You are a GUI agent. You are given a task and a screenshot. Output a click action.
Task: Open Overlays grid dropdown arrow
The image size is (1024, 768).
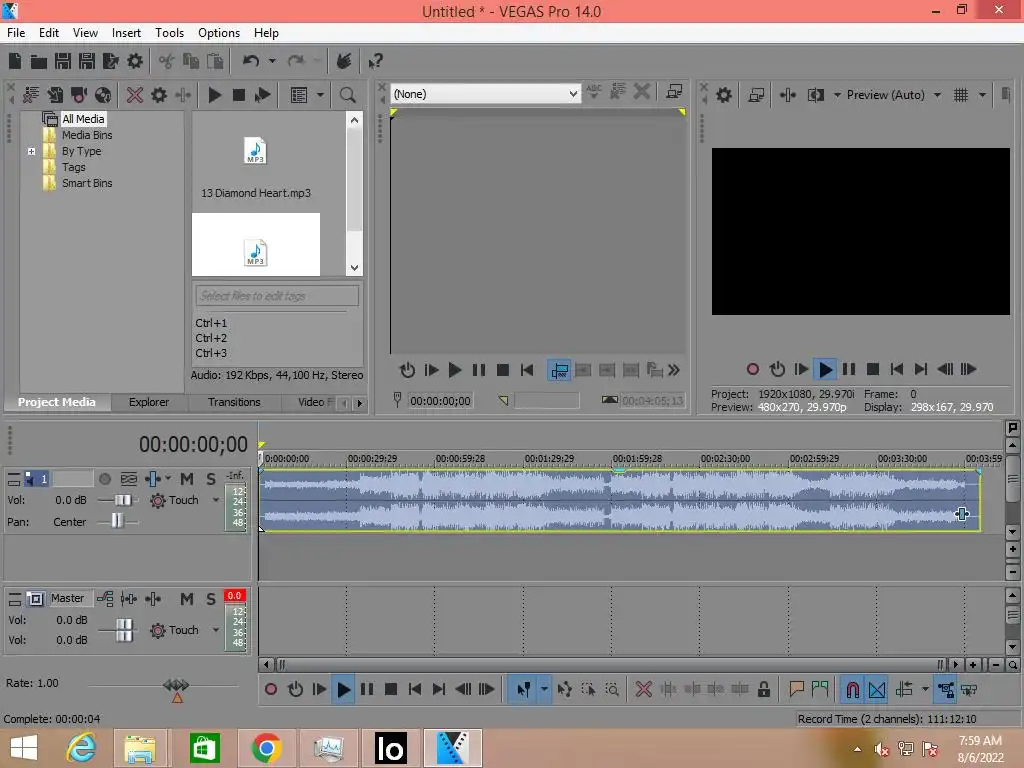pyautogui.click(x=982, y=95)
